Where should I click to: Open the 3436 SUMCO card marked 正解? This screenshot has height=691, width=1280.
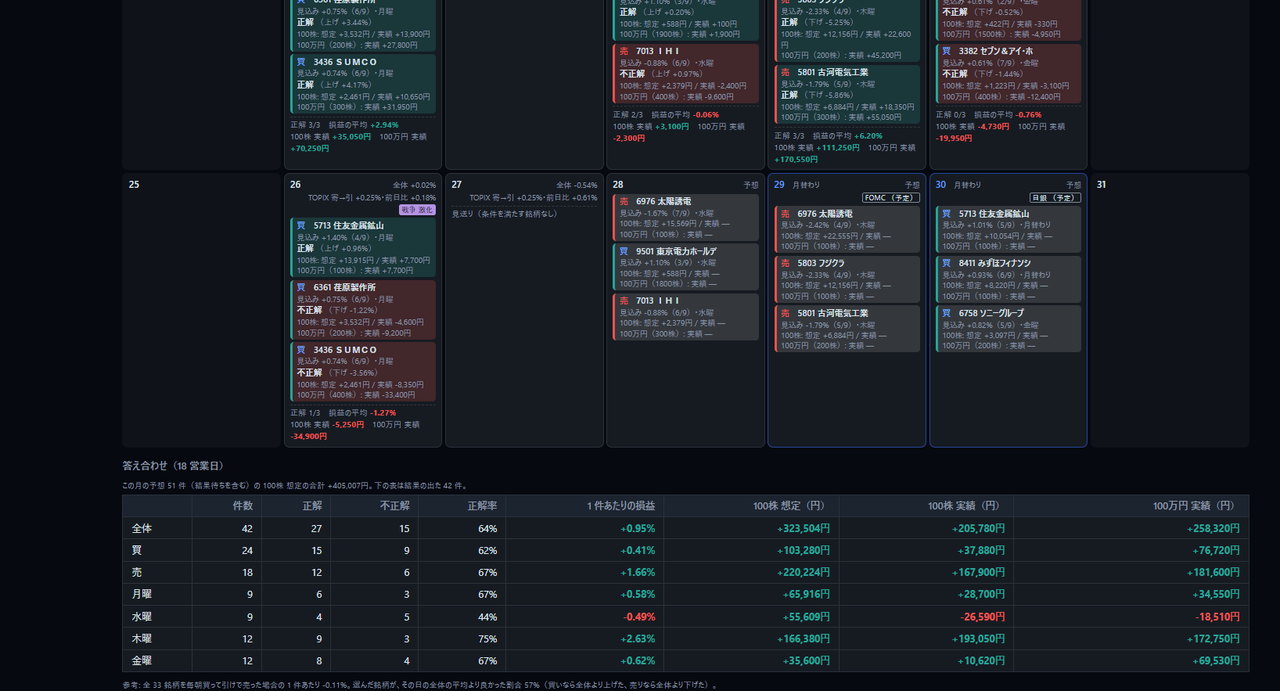coord(363,84)
